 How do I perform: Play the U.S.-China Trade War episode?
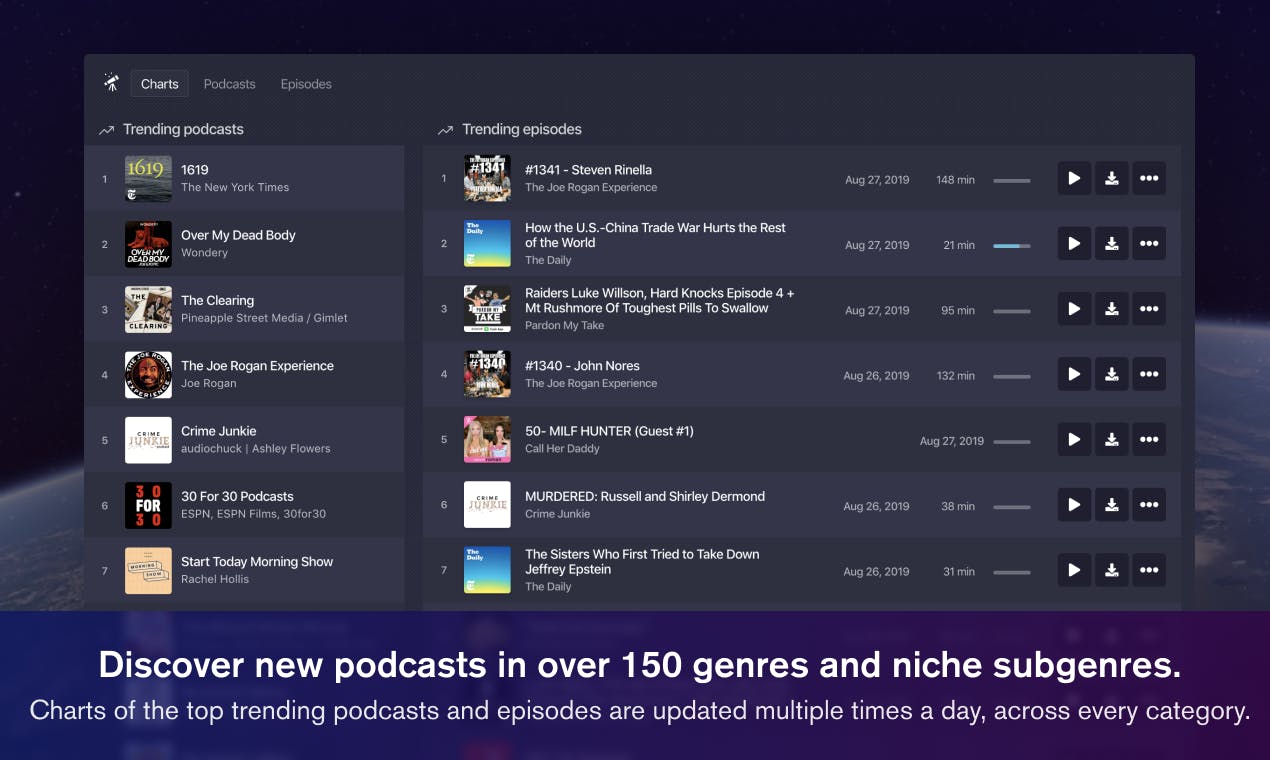tap(1074, 243)
